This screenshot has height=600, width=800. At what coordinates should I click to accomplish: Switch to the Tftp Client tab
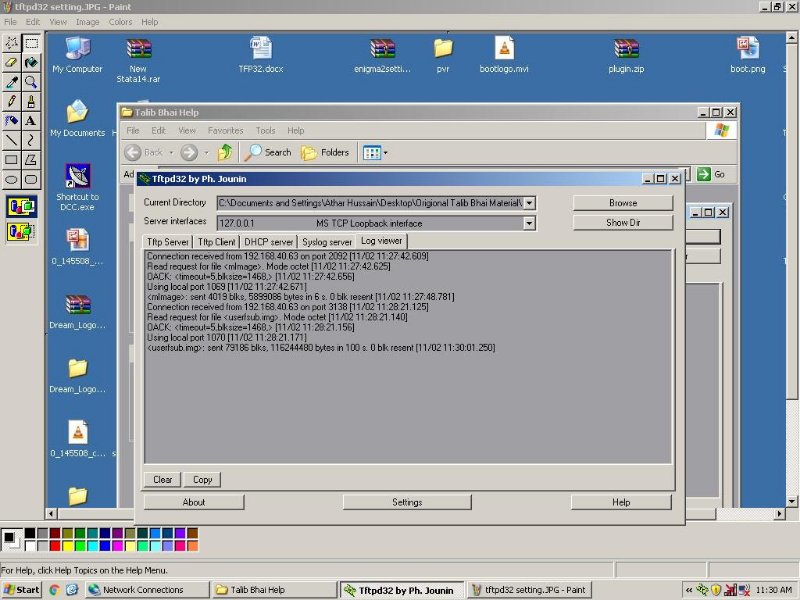216,242
